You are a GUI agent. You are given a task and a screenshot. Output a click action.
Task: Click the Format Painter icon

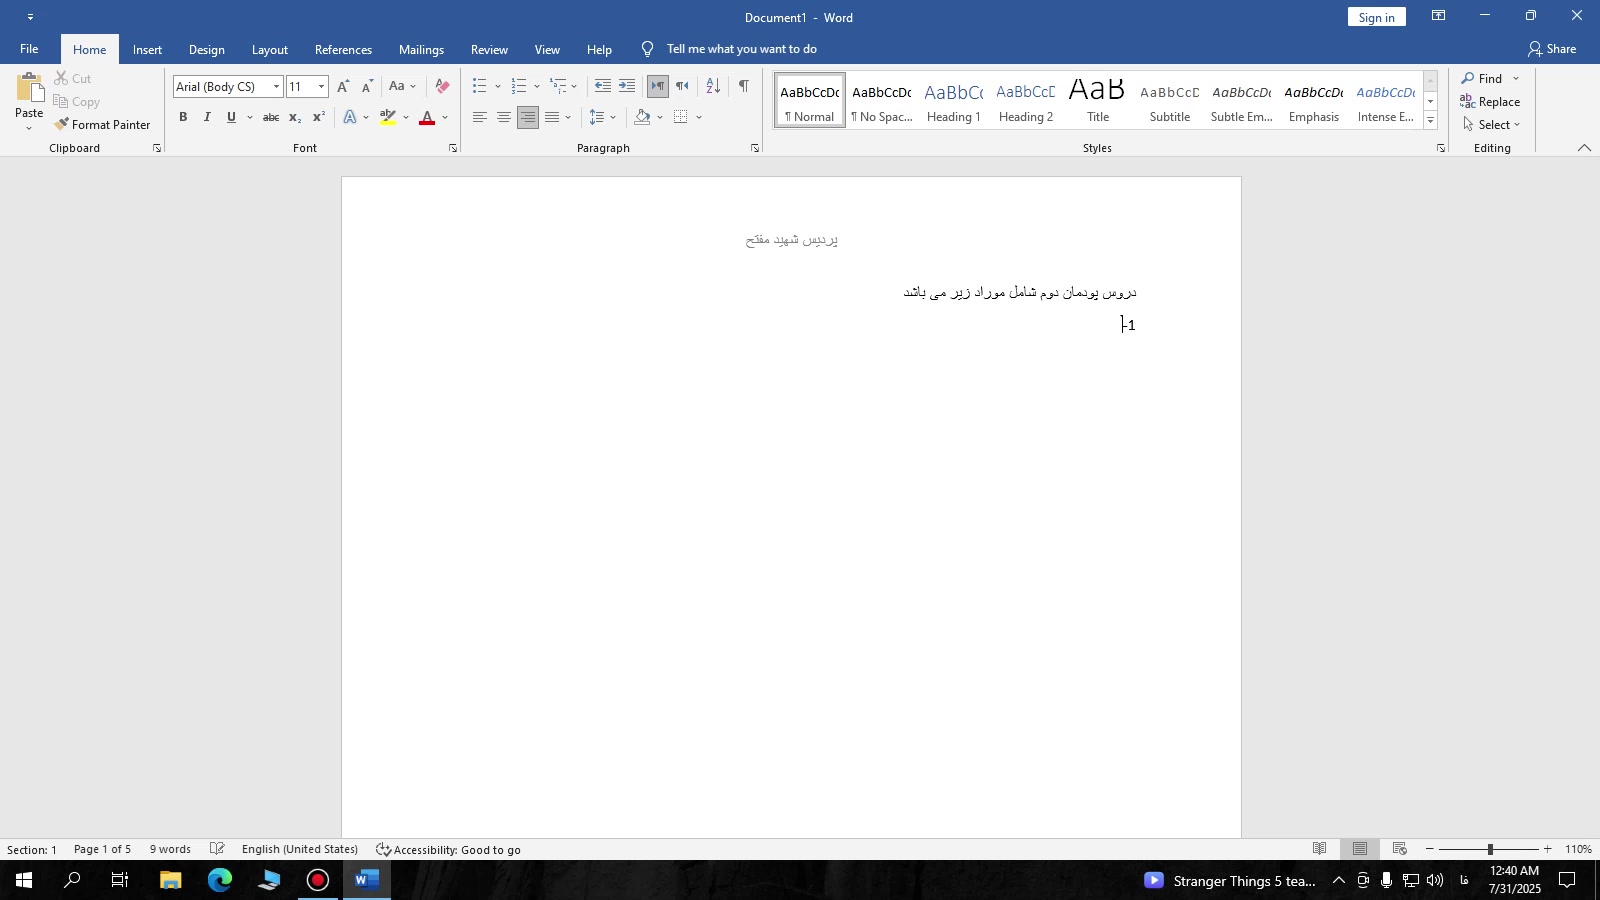[62, 125]
